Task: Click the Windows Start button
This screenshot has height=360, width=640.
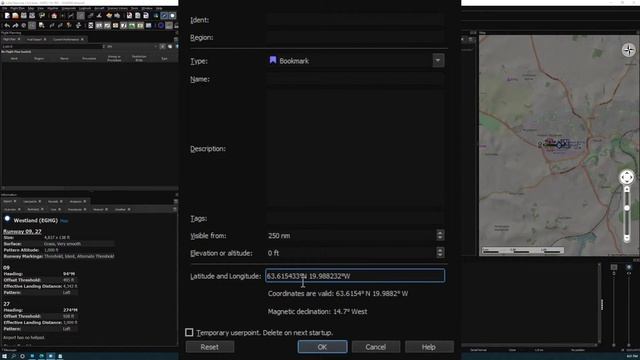Action: (4, 356)
